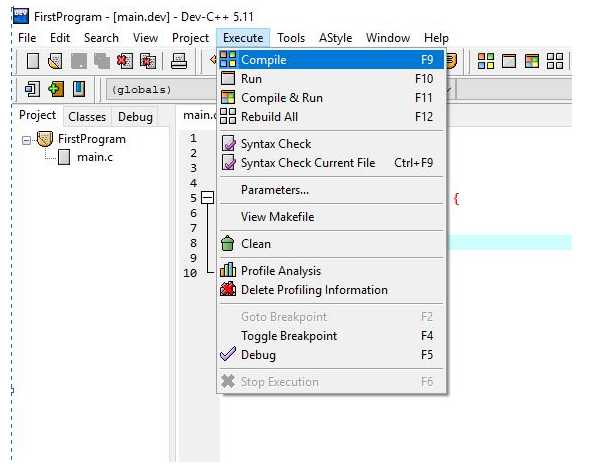Switch to the Classes sidebar tab
Viewport: 589px width, 476px height.
point(87,117)
